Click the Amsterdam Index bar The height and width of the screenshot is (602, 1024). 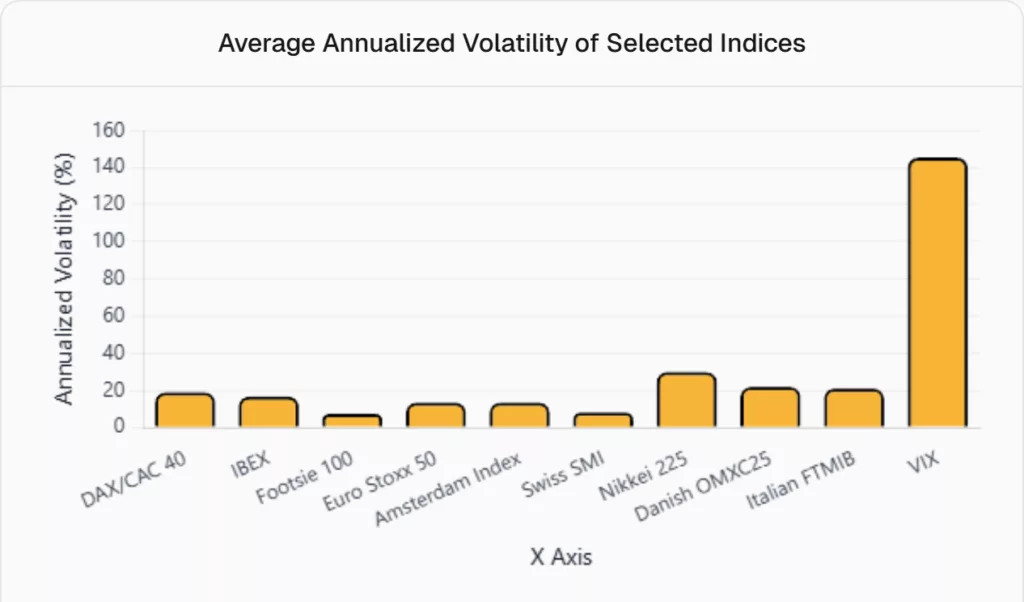point(519,416)
